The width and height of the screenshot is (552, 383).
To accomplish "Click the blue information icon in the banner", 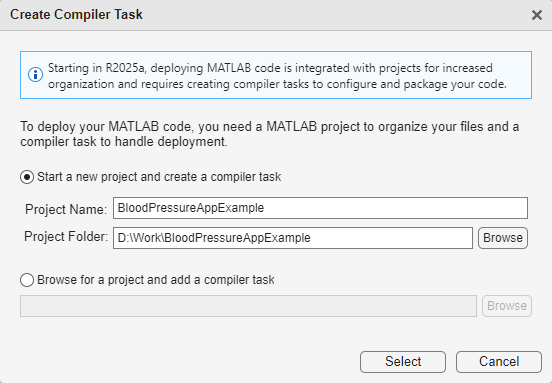I will [x=35, y=75].
